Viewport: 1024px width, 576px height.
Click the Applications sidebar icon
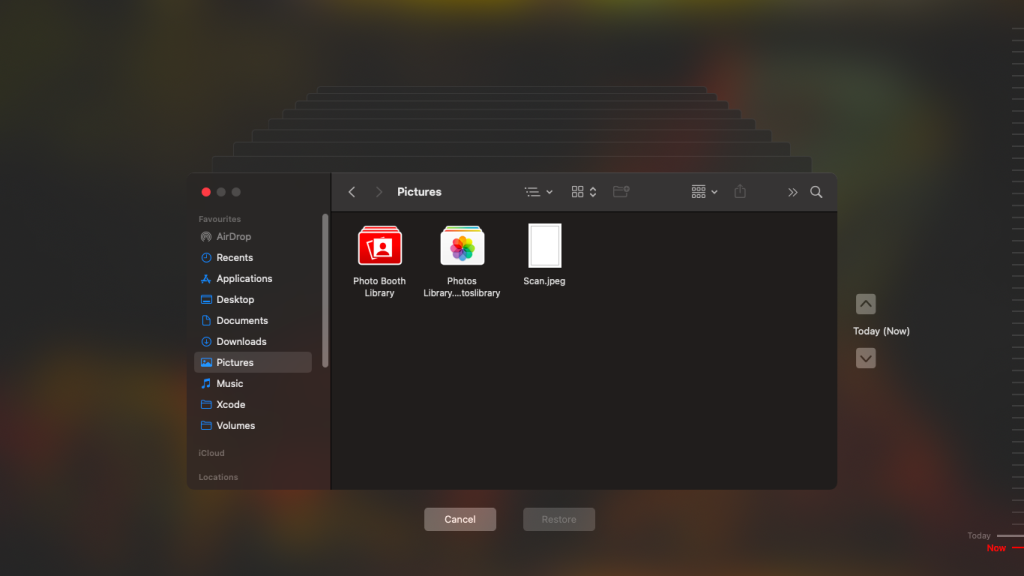tap(206, 279)
